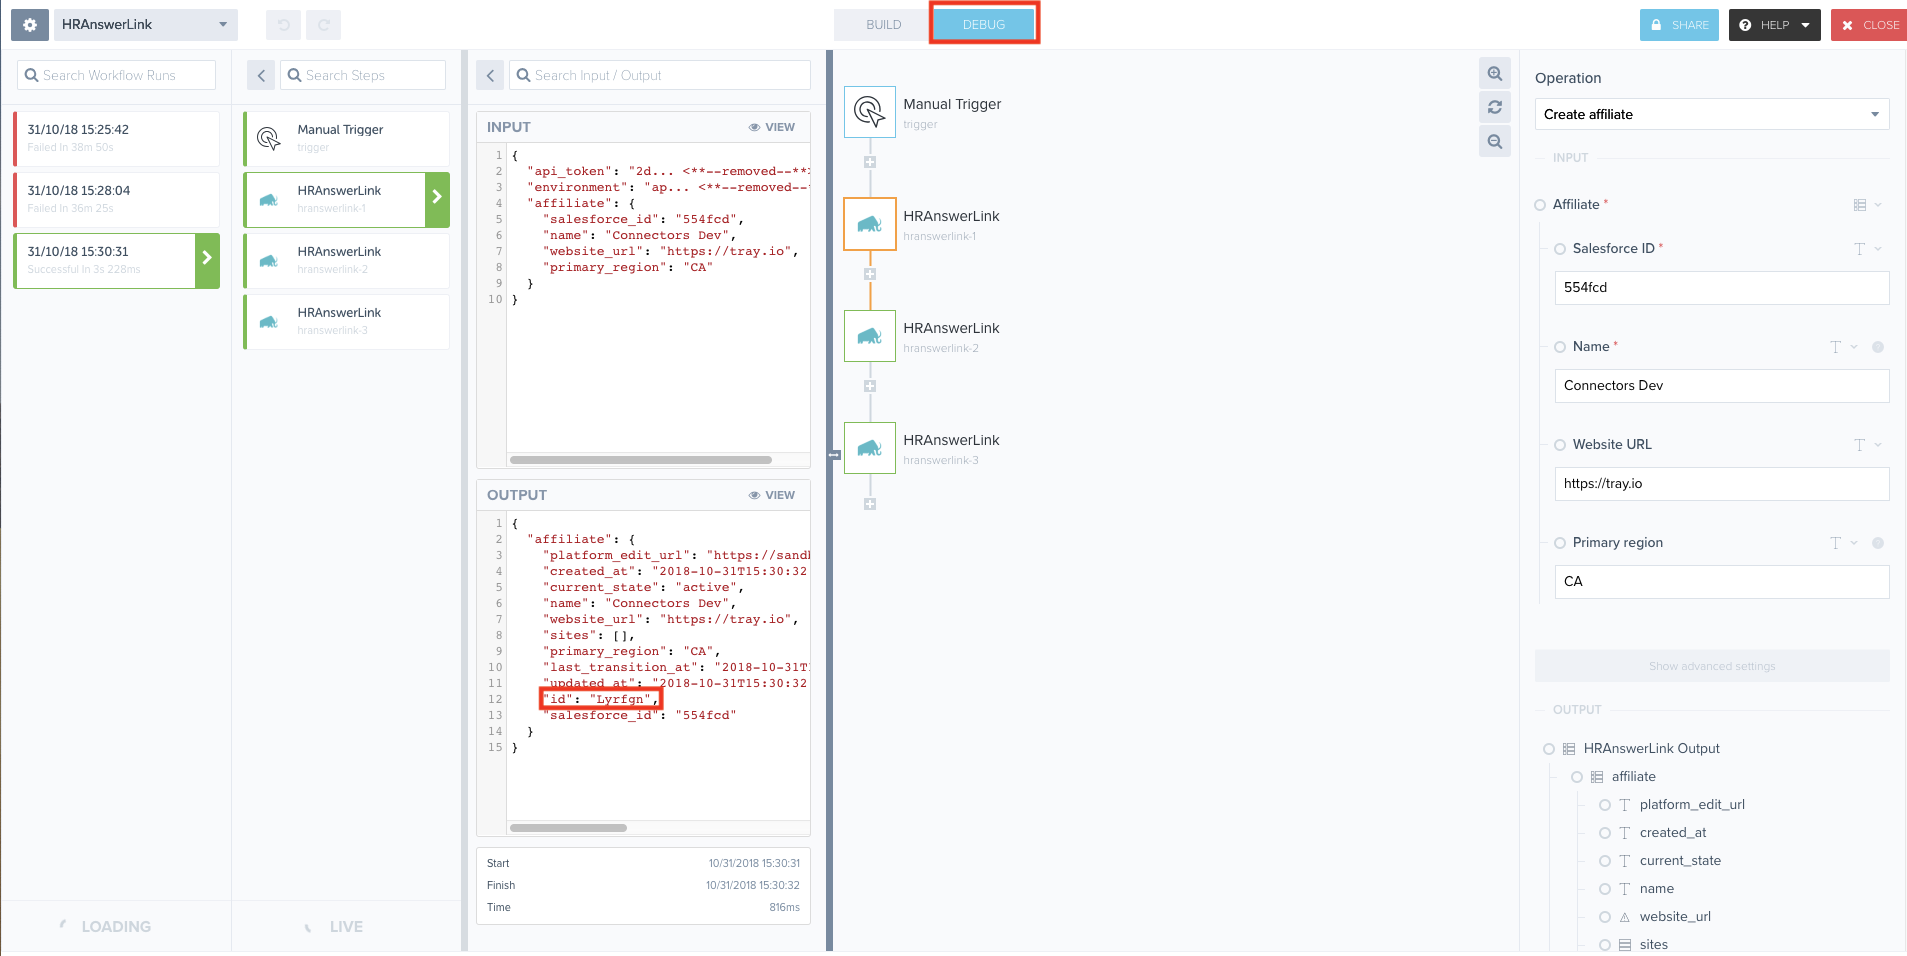
Task: Switch to the BUILD tab
Action: point(881,24)
